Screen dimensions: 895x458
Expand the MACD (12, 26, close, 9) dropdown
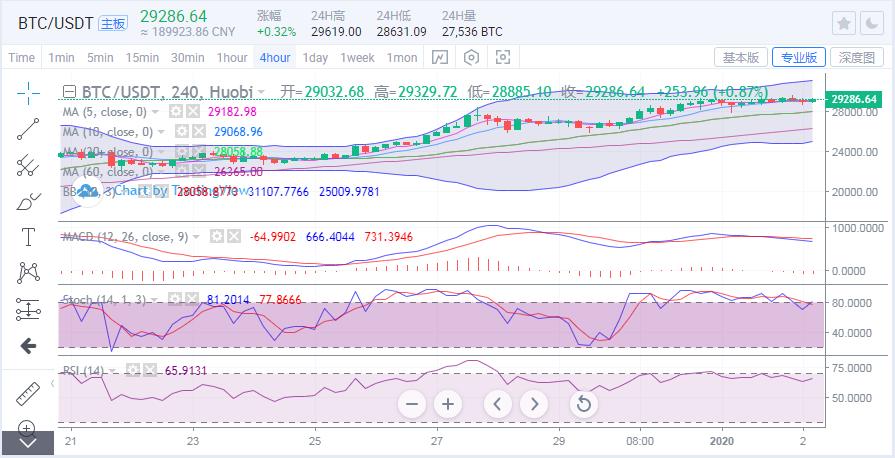pos(196,236)
